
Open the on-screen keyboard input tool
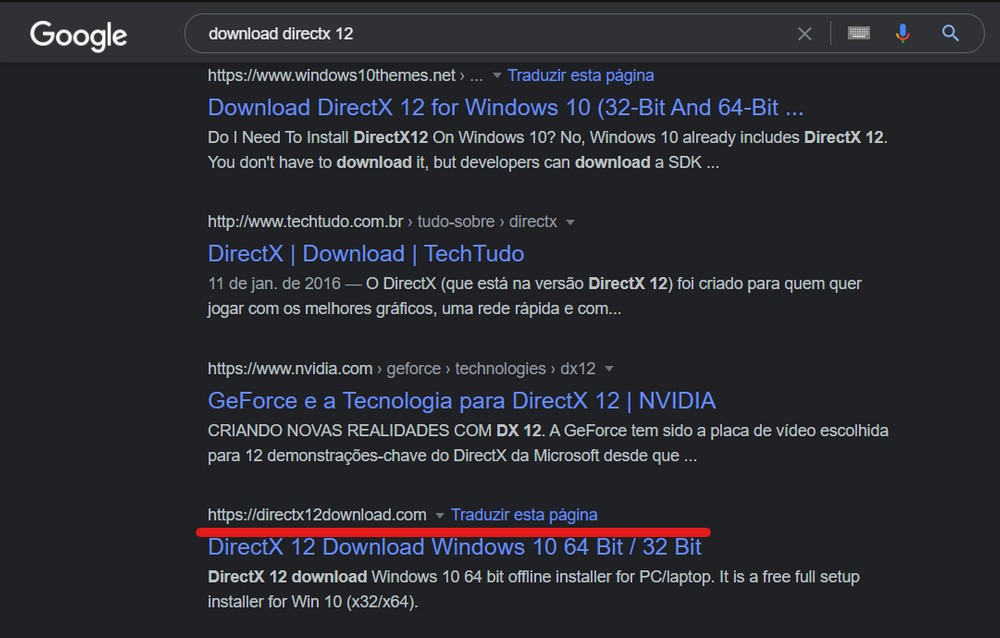858,34
